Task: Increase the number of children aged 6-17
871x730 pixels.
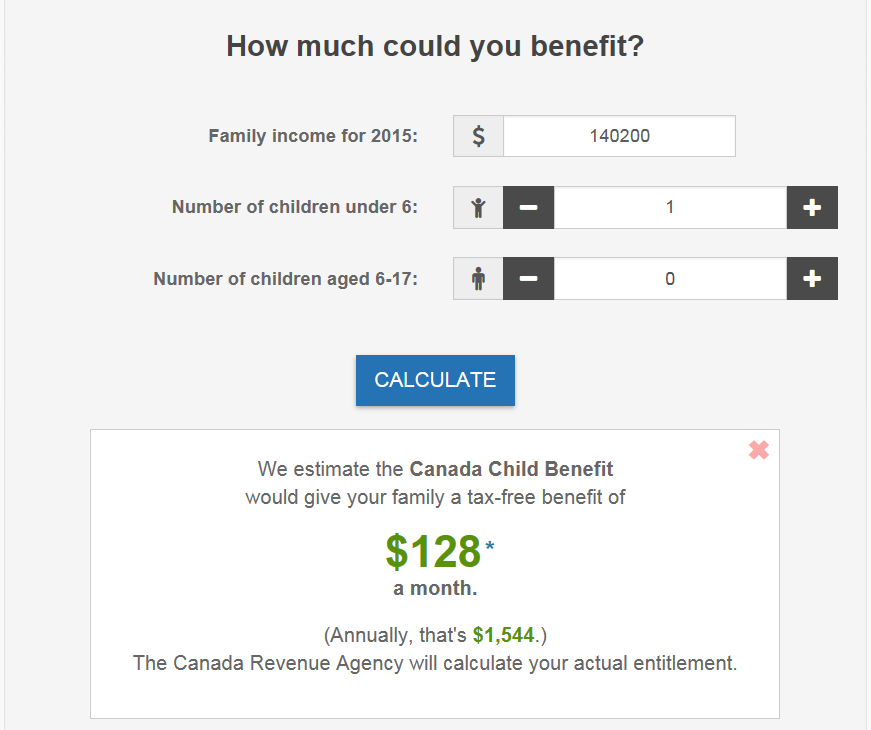Action: [x=812, y=279]
